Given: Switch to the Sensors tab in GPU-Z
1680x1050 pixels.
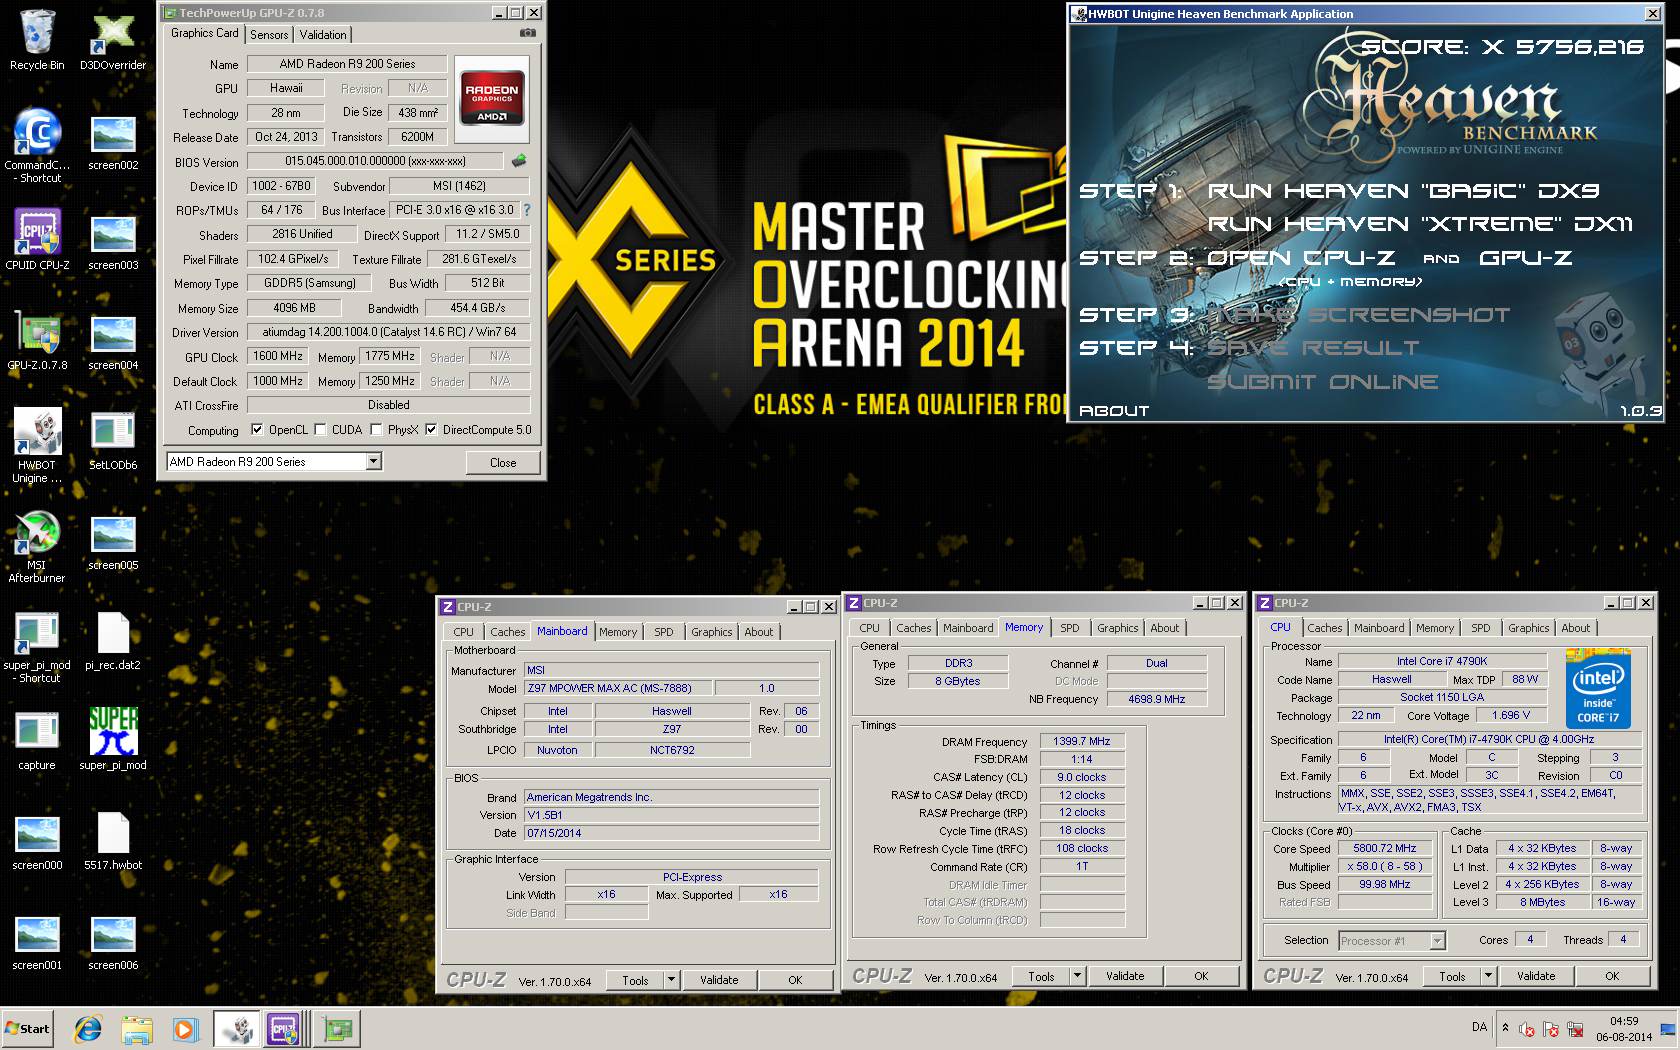Looking at the screenshot, I should (x=269, y=35).
